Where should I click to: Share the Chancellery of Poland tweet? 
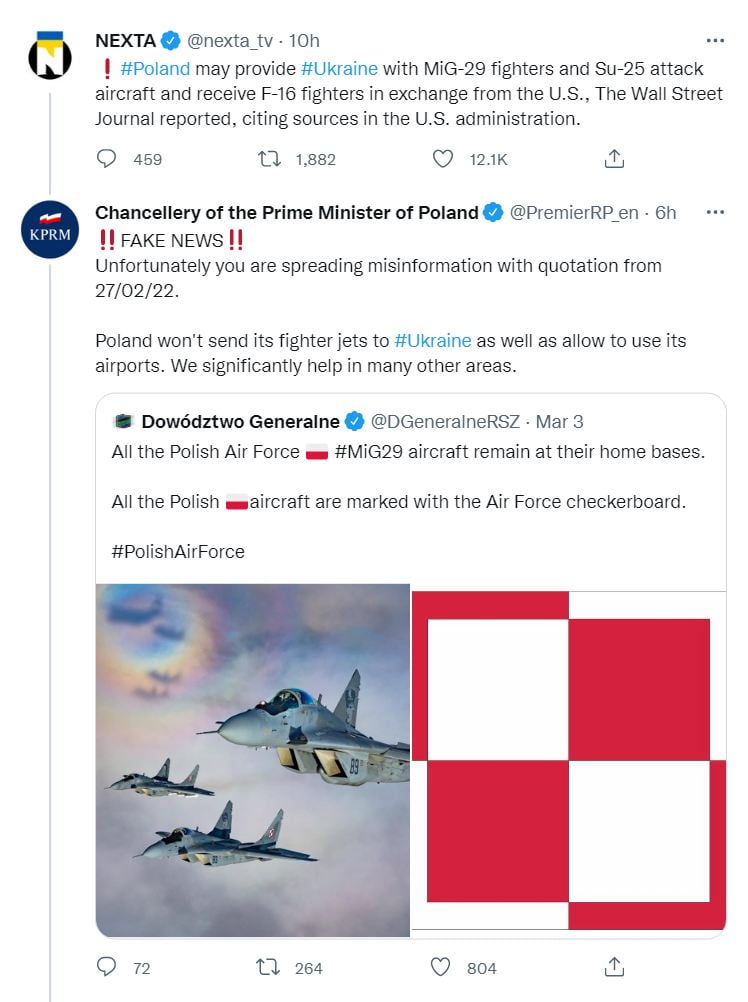tap(615, 967)
